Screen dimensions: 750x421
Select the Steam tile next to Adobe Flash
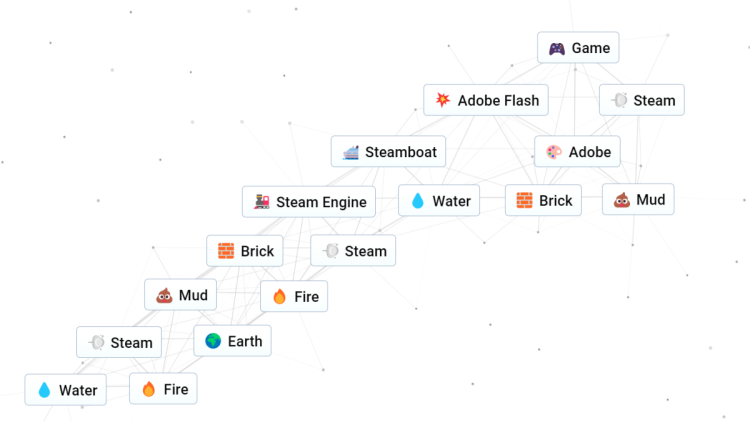click(x=642, y=100)
